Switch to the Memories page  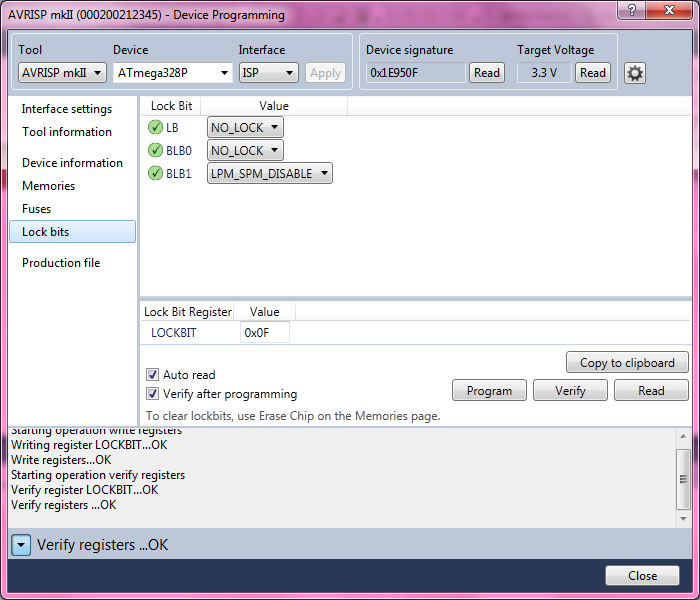(x=48, y=186)
